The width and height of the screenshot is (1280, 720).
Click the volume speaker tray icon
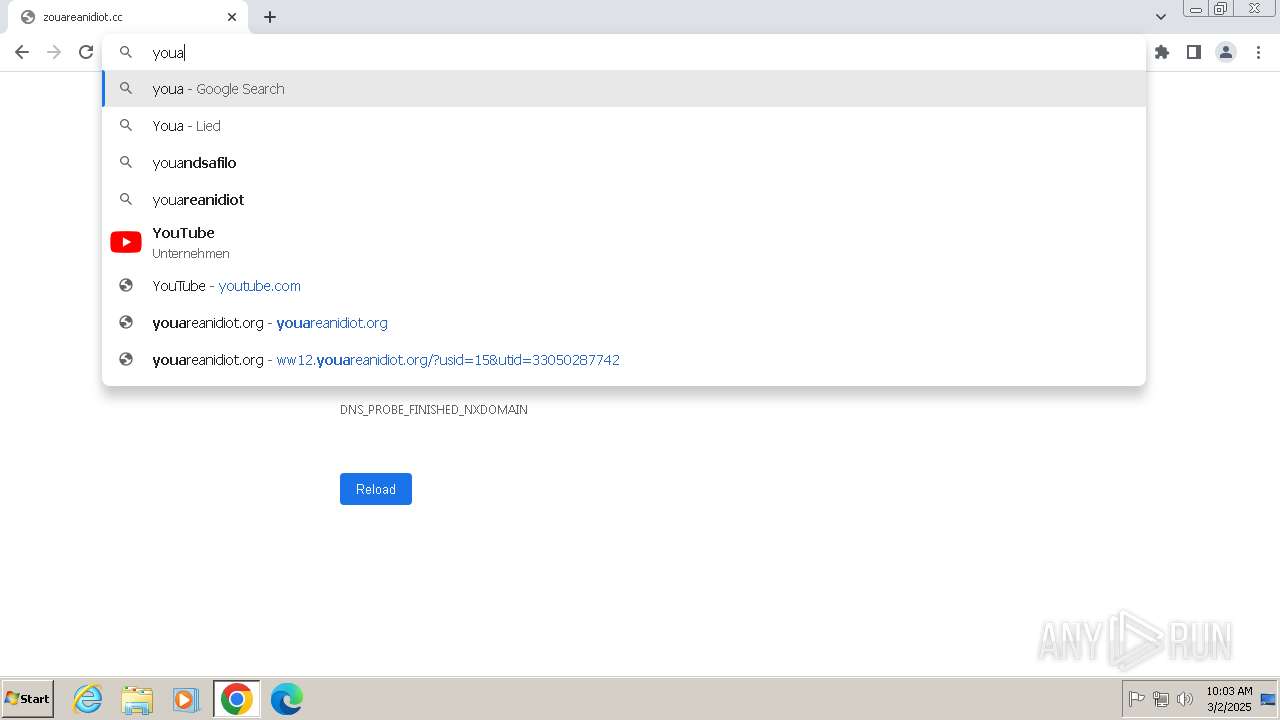tap(1185, 699)
